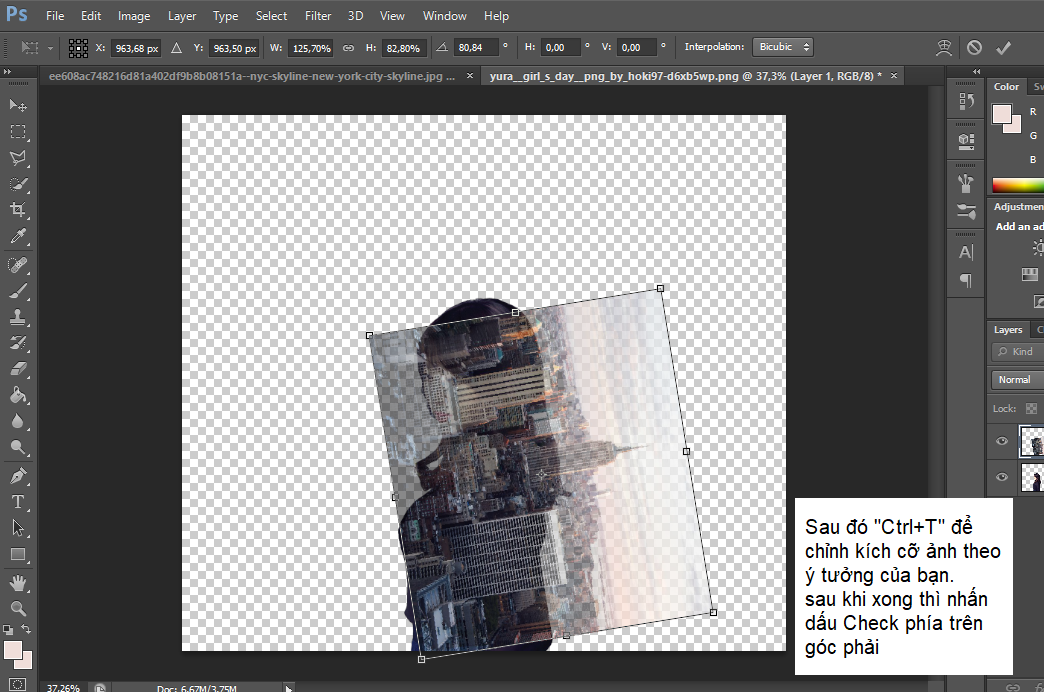Toggle visibility of Layer 1
This screenshot has height=692, width=1044.
pyautogui.click(x=1002, y=442)
